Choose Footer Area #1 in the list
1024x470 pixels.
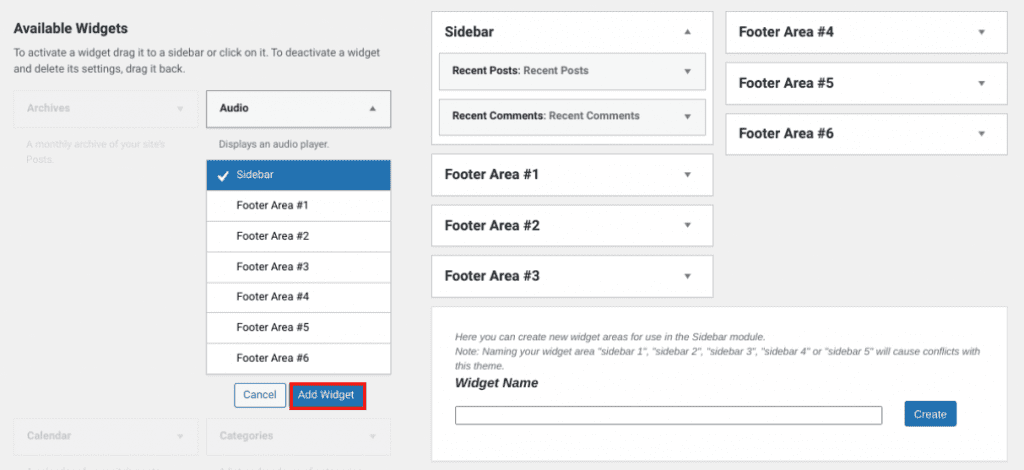pyautogui.click(x=298, y=206)
